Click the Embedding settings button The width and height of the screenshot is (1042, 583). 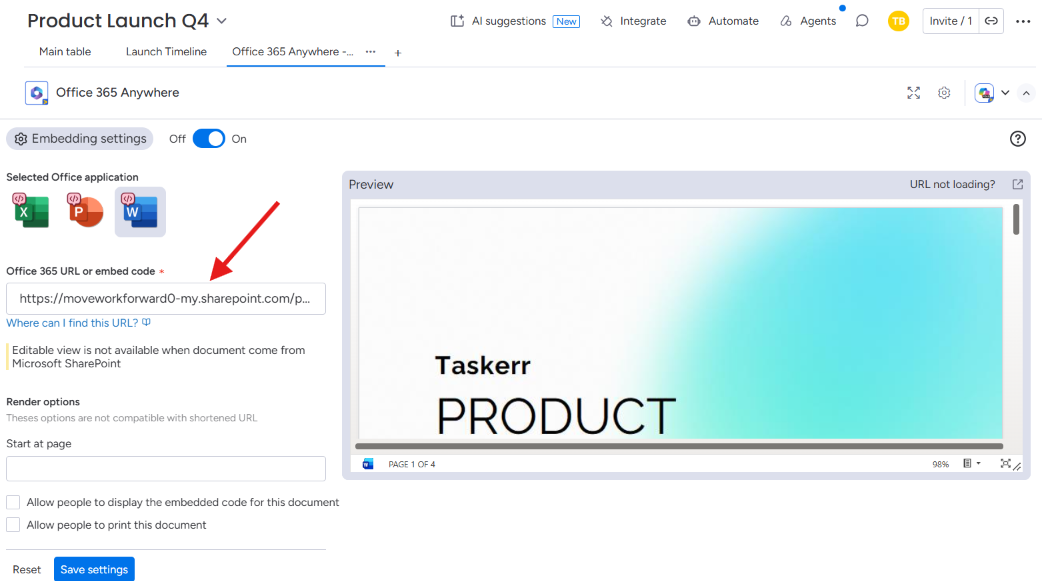coord(80,139)
